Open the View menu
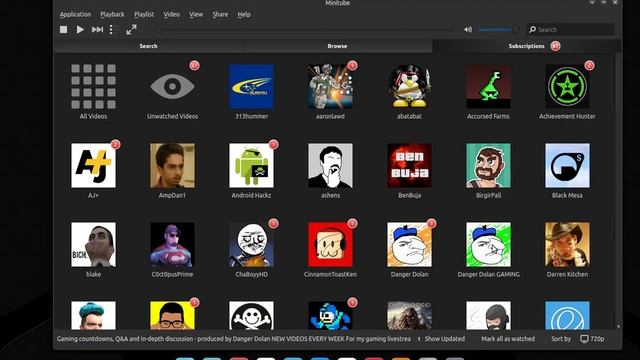Viewport: 640px width, 360px height. [x=196, y=14]
